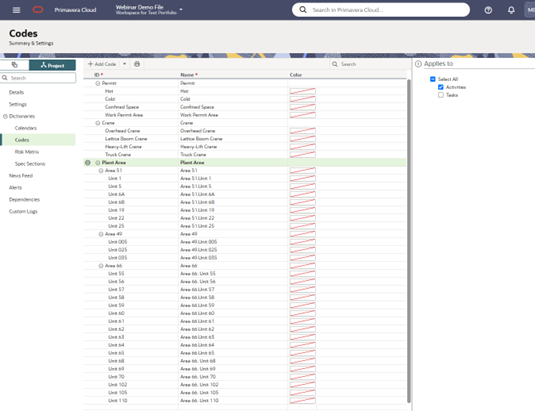Click the search icon in Primavera Cloud search
This screenshot has width=535, height=411.
pyautogui.click(x=303, y=10)
